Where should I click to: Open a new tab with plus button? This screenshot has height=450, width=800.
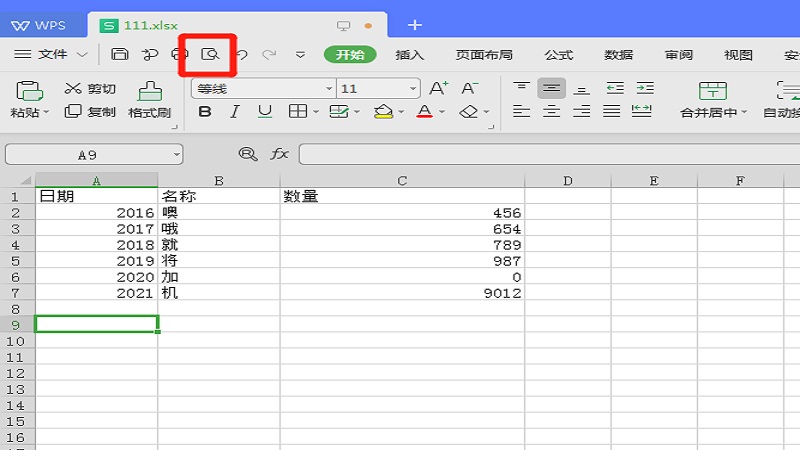pos(415,25)
